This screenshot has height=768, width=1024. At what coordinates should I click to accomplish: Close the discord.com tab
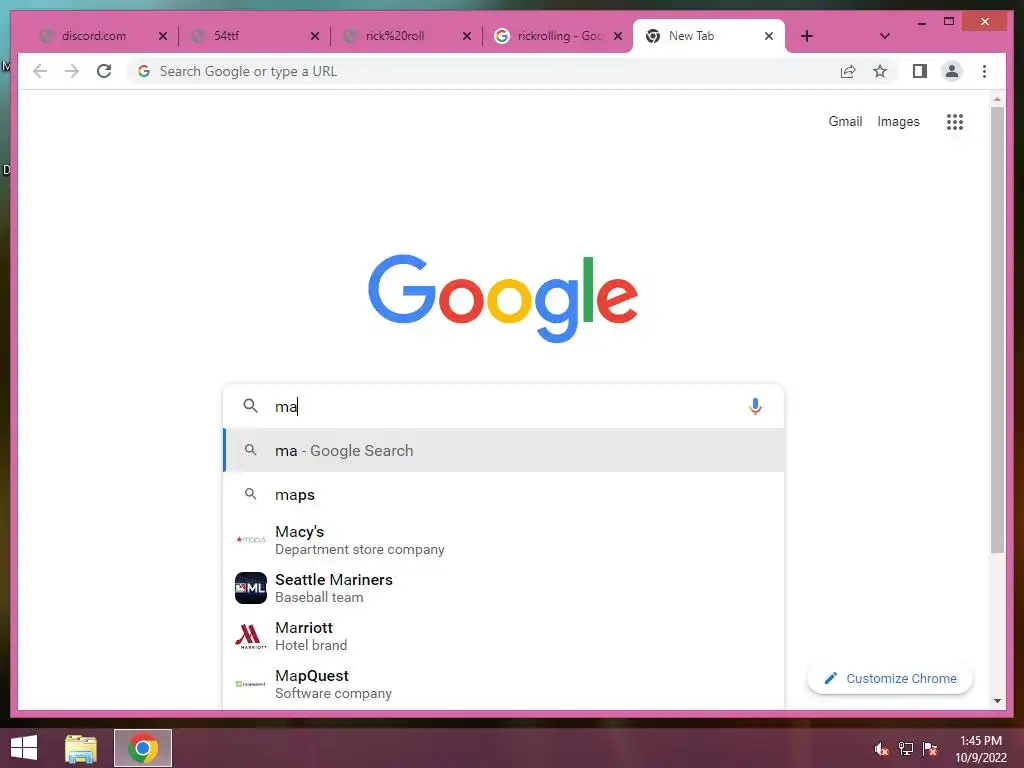point(163,36)
